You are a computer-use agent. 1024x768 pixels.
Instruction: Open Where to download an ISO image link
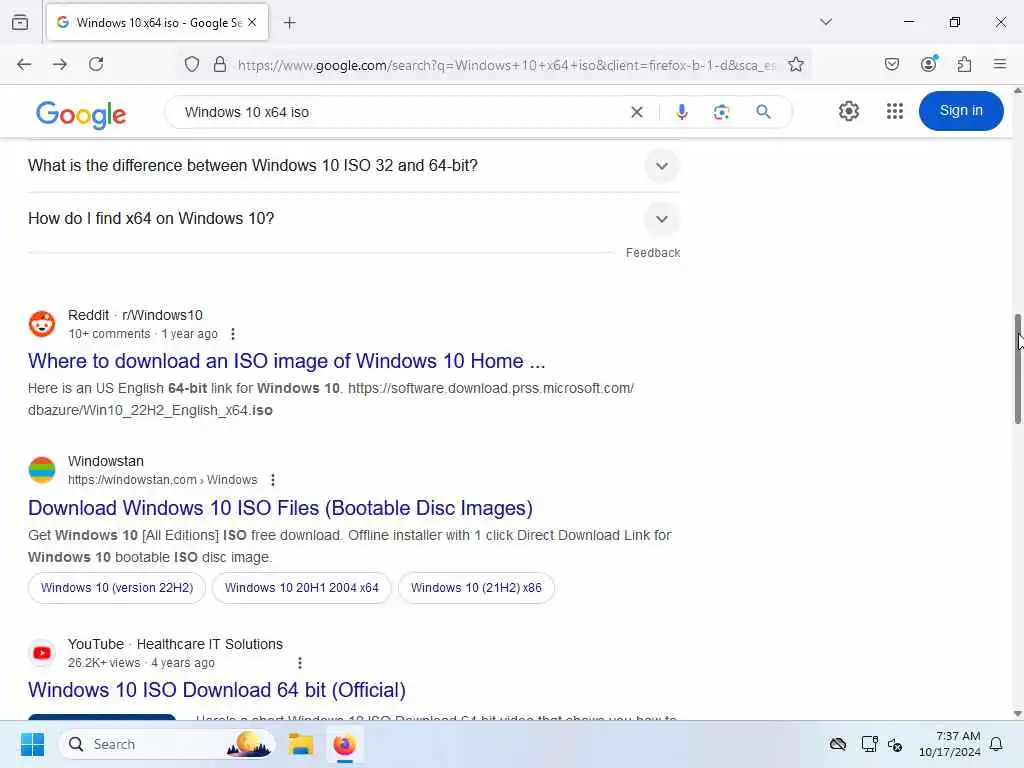tap(286, 361)
